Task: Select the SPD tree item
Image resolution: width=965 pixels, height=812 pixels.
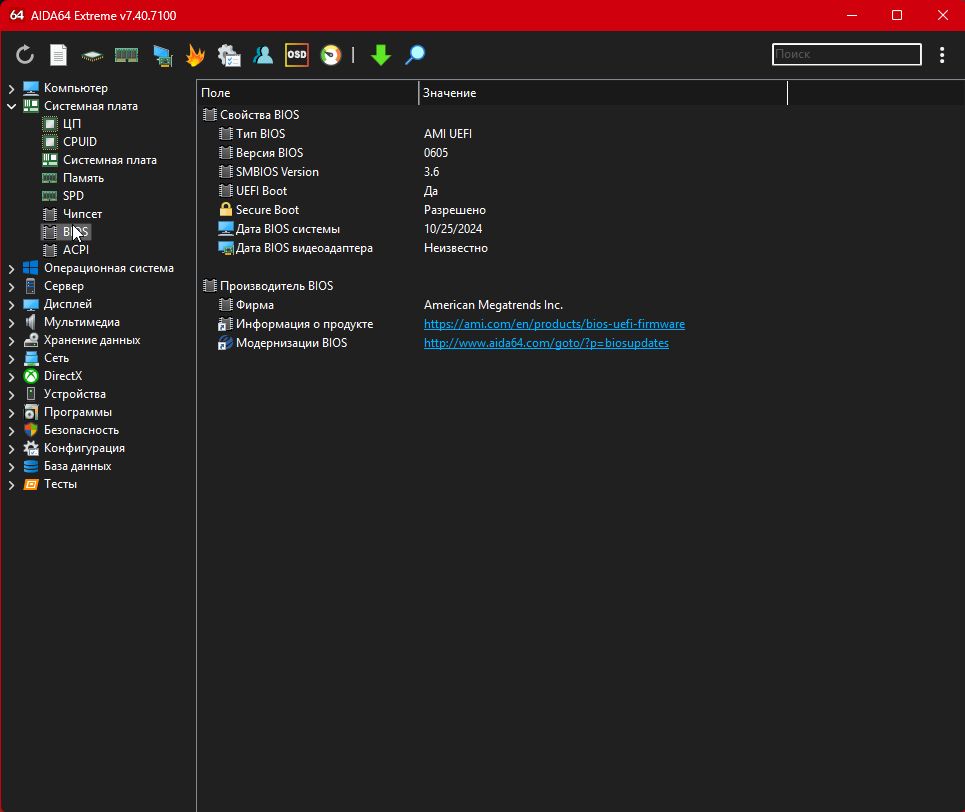Action: point(73,196)
